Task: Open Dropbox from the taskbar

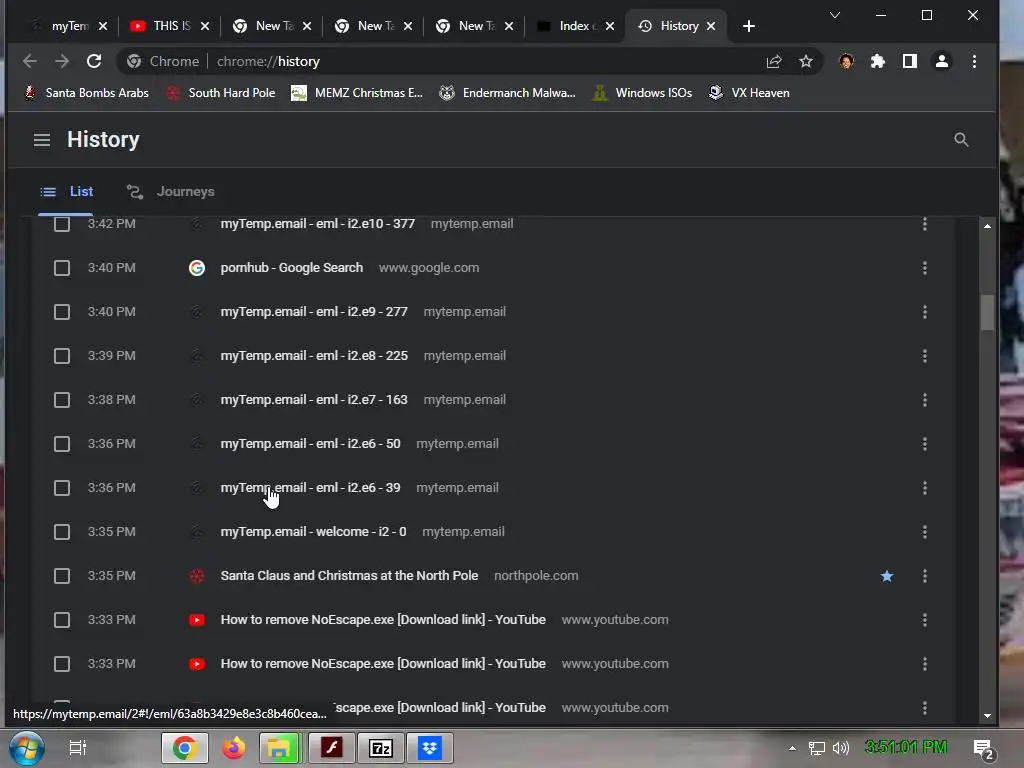Action: [430, 748]
